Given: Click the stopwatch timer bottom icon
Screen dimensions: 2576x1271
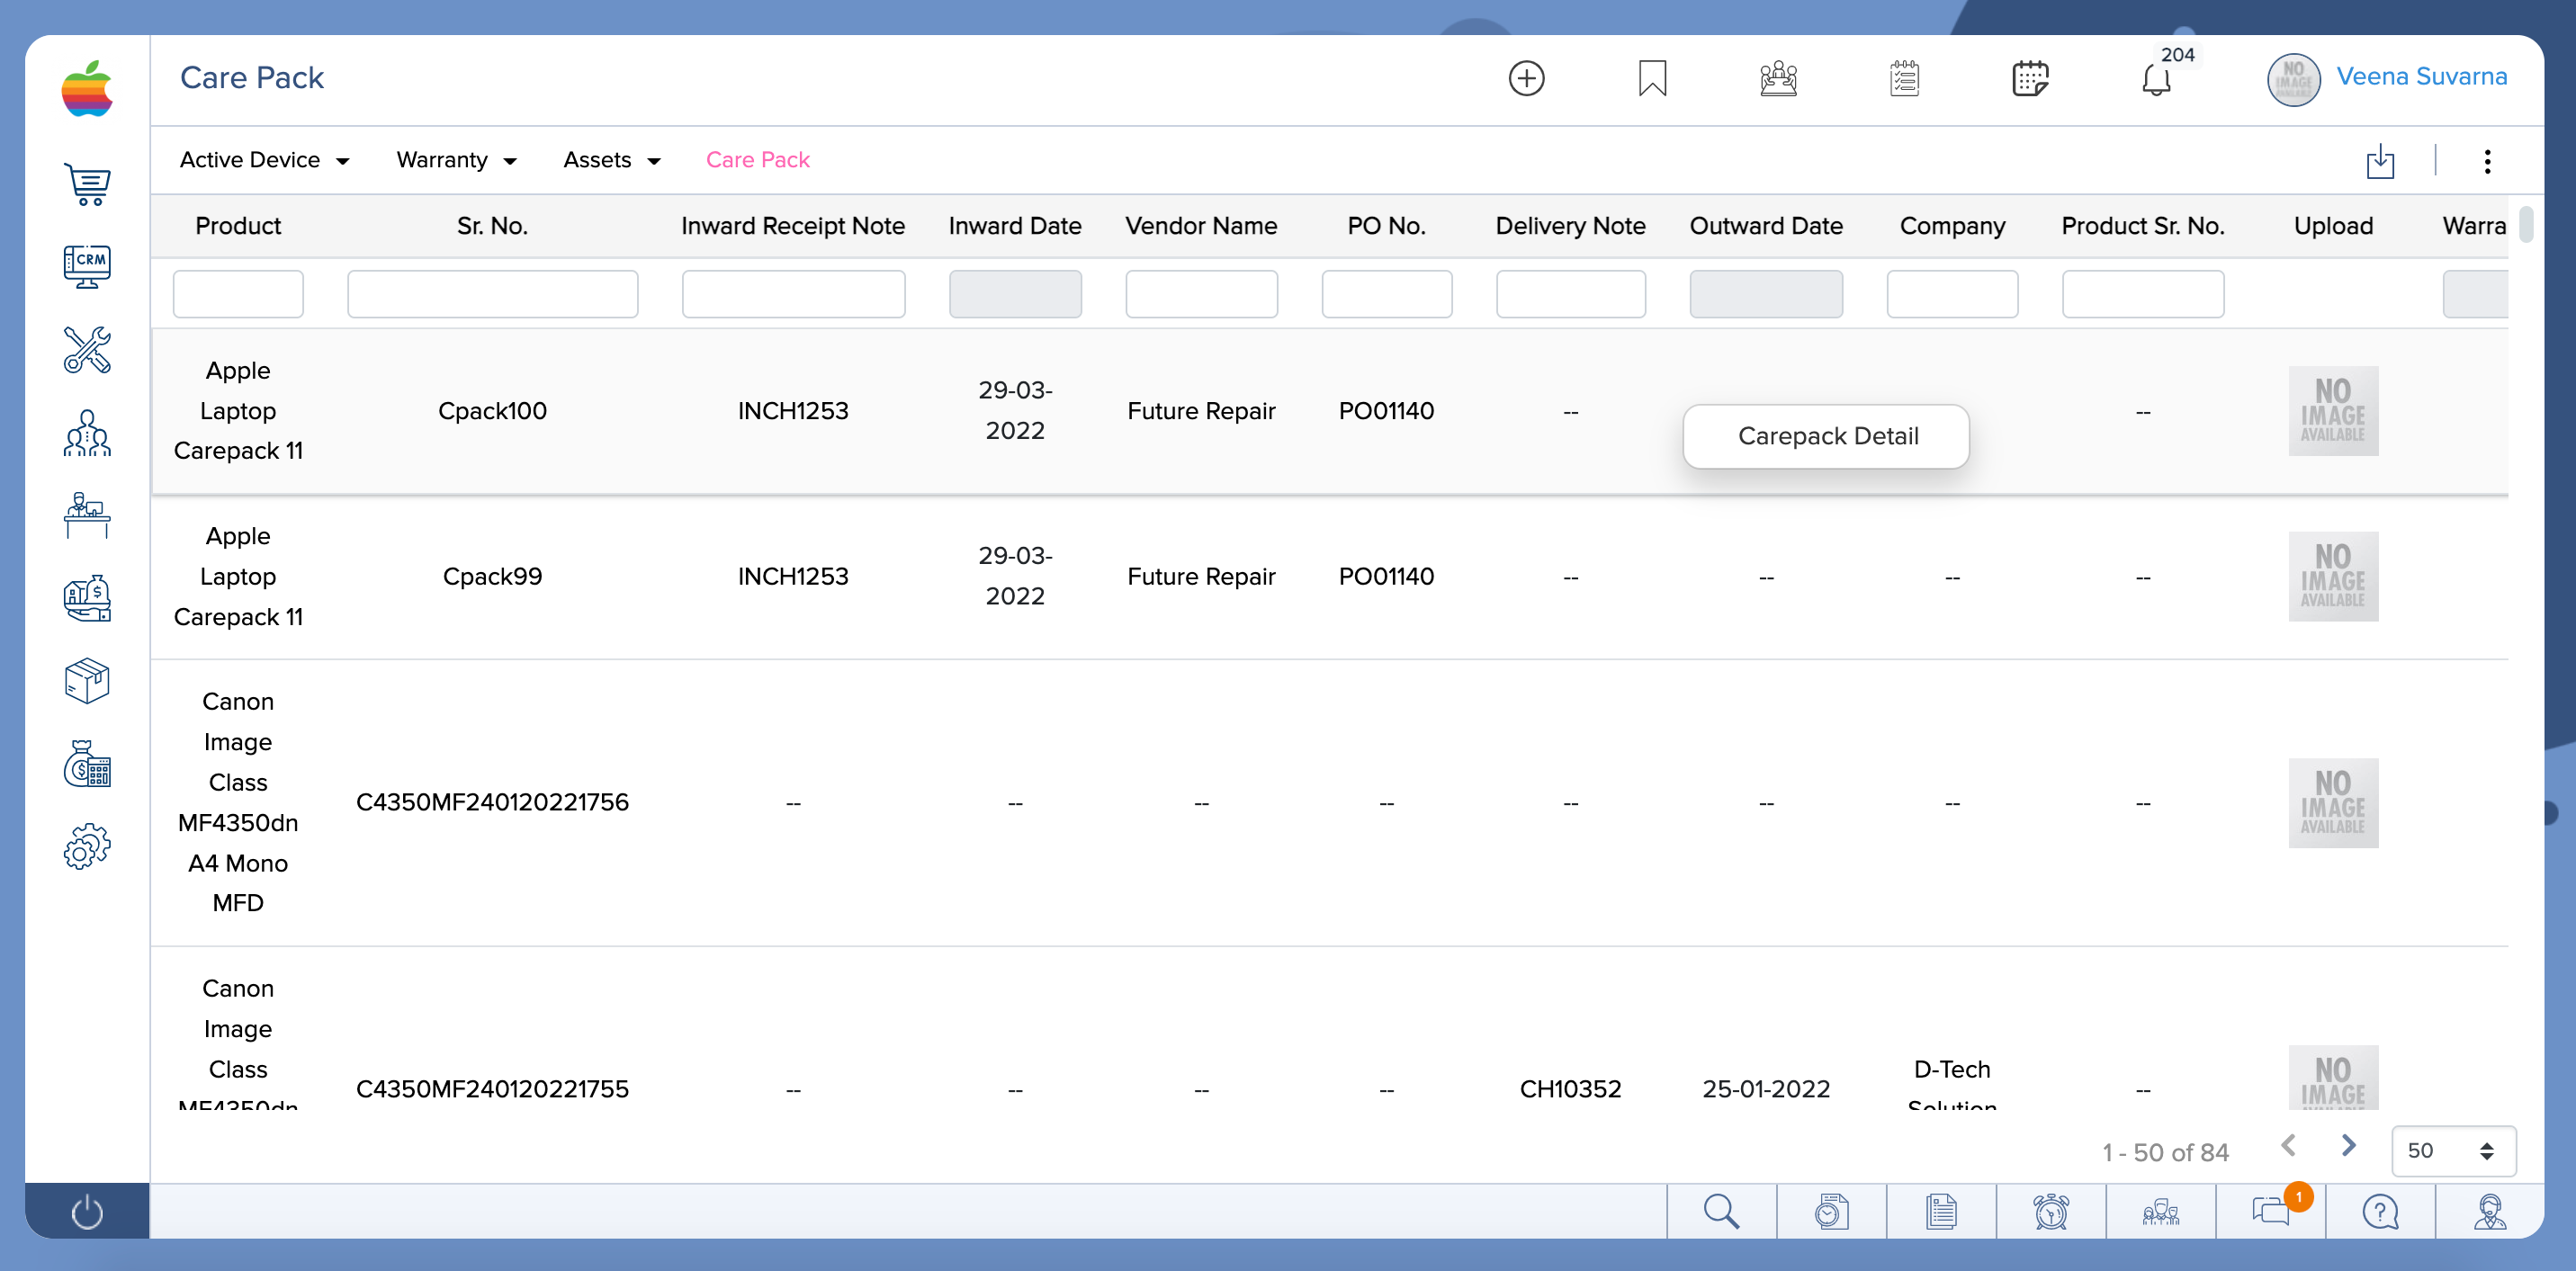Looking at the screenshot, I should pos(1831,1211).
